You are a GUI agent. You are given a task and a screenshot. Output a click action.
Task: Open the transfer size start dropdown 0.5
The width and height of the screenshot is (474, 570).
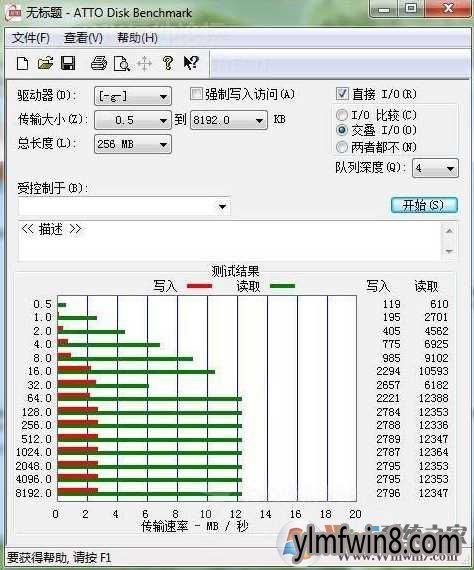133,120
